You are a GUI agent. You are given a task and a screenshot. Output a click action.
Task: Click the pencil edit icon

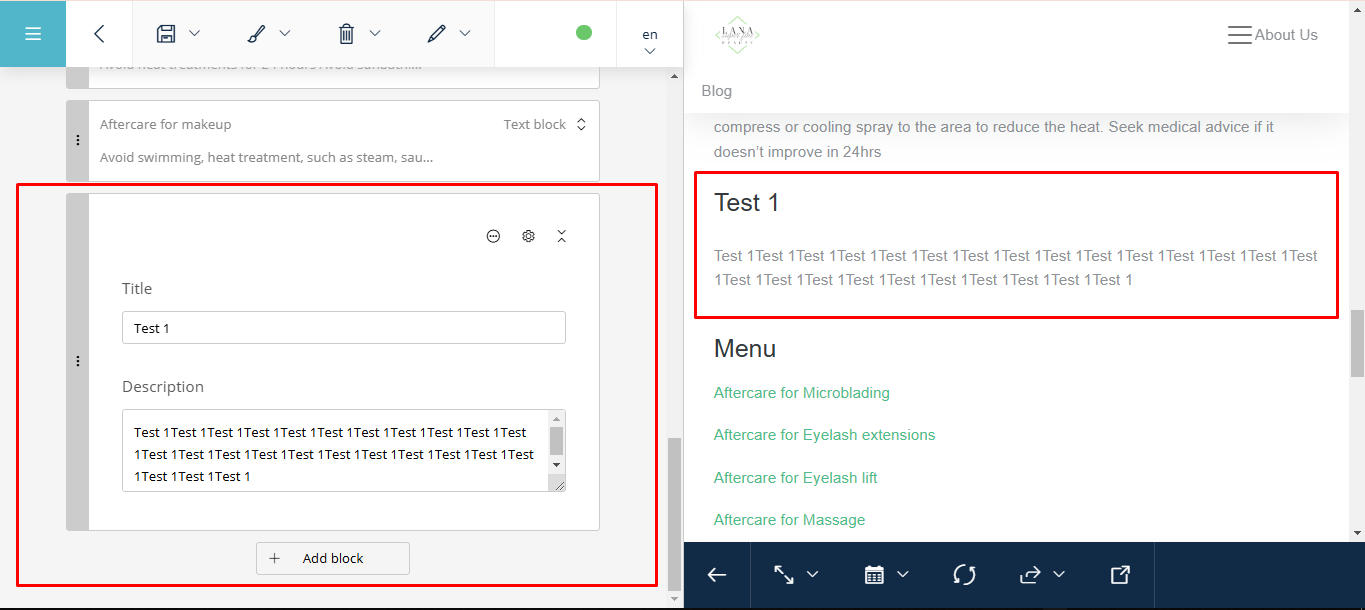(436, 34)
